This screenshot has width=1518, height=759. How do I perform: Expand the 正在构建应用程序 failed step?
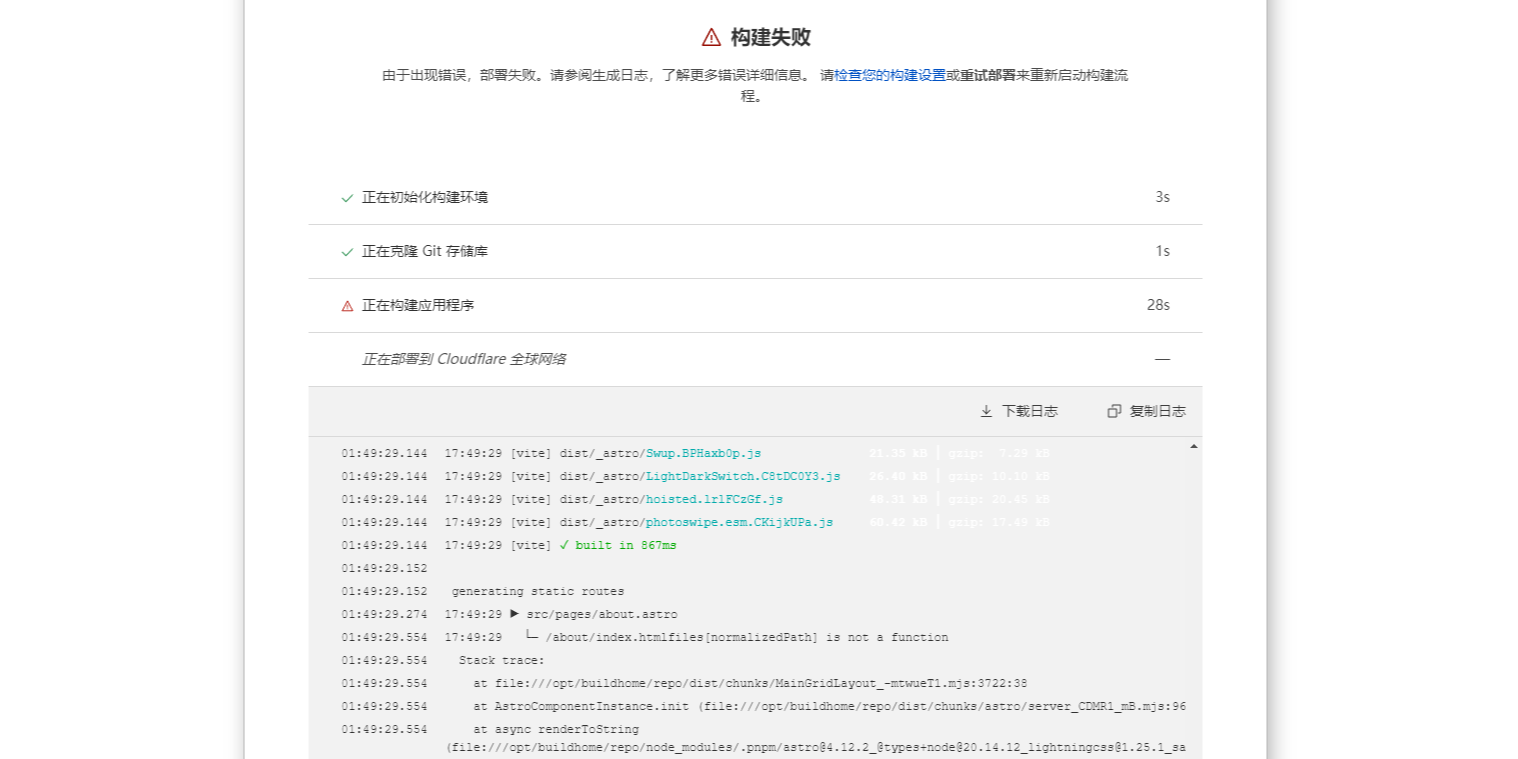[755, 306]
